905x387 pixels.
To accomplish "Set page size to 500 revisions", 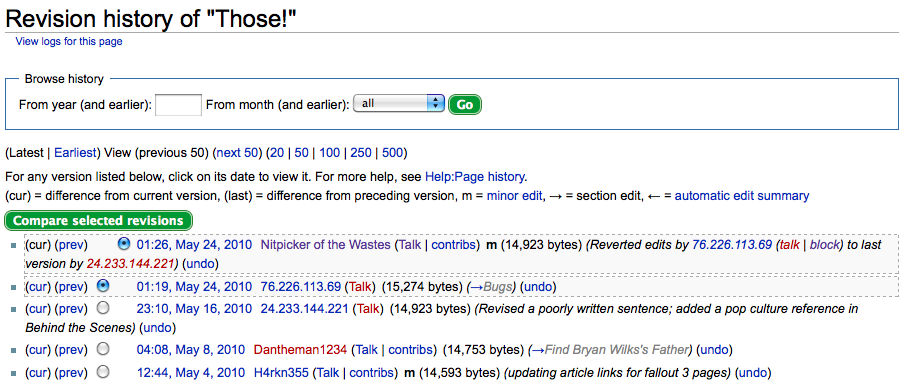I will 392,153.
